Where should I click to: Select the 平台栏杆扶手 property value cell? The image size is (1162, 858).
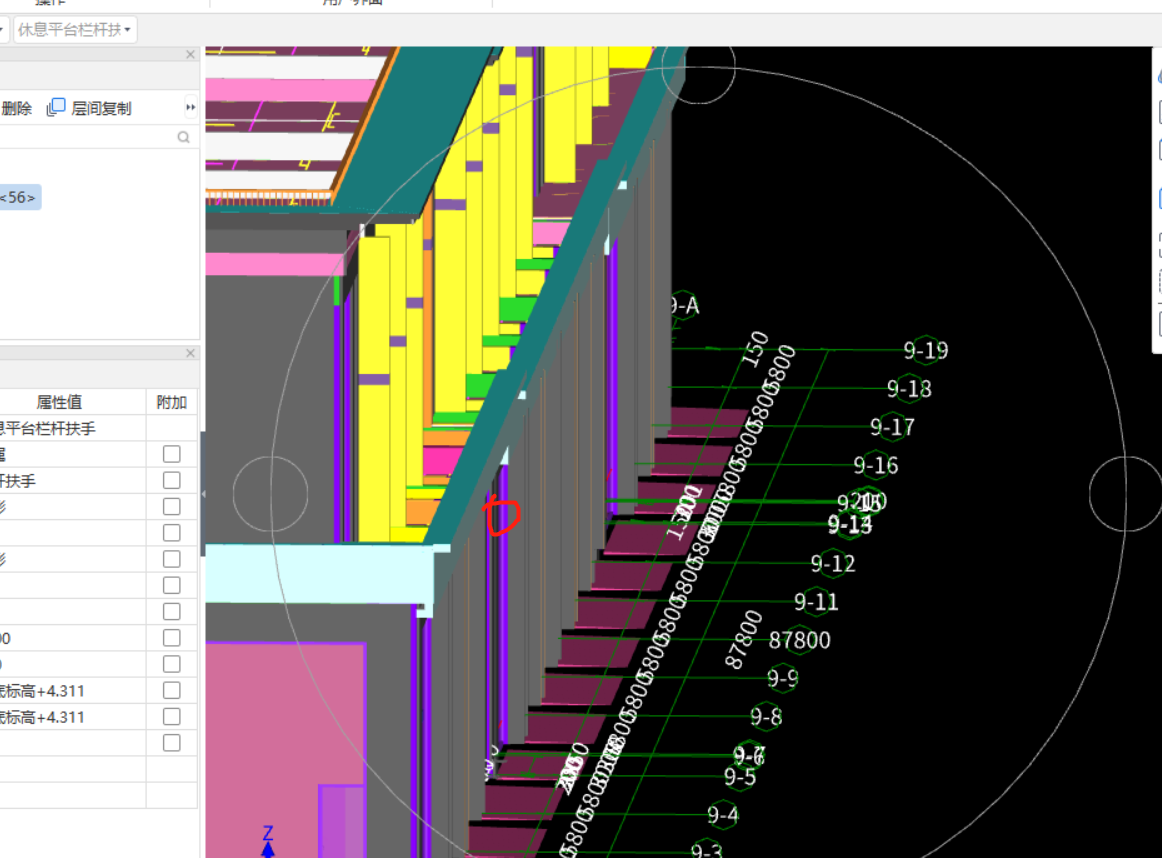click(73, 428)
